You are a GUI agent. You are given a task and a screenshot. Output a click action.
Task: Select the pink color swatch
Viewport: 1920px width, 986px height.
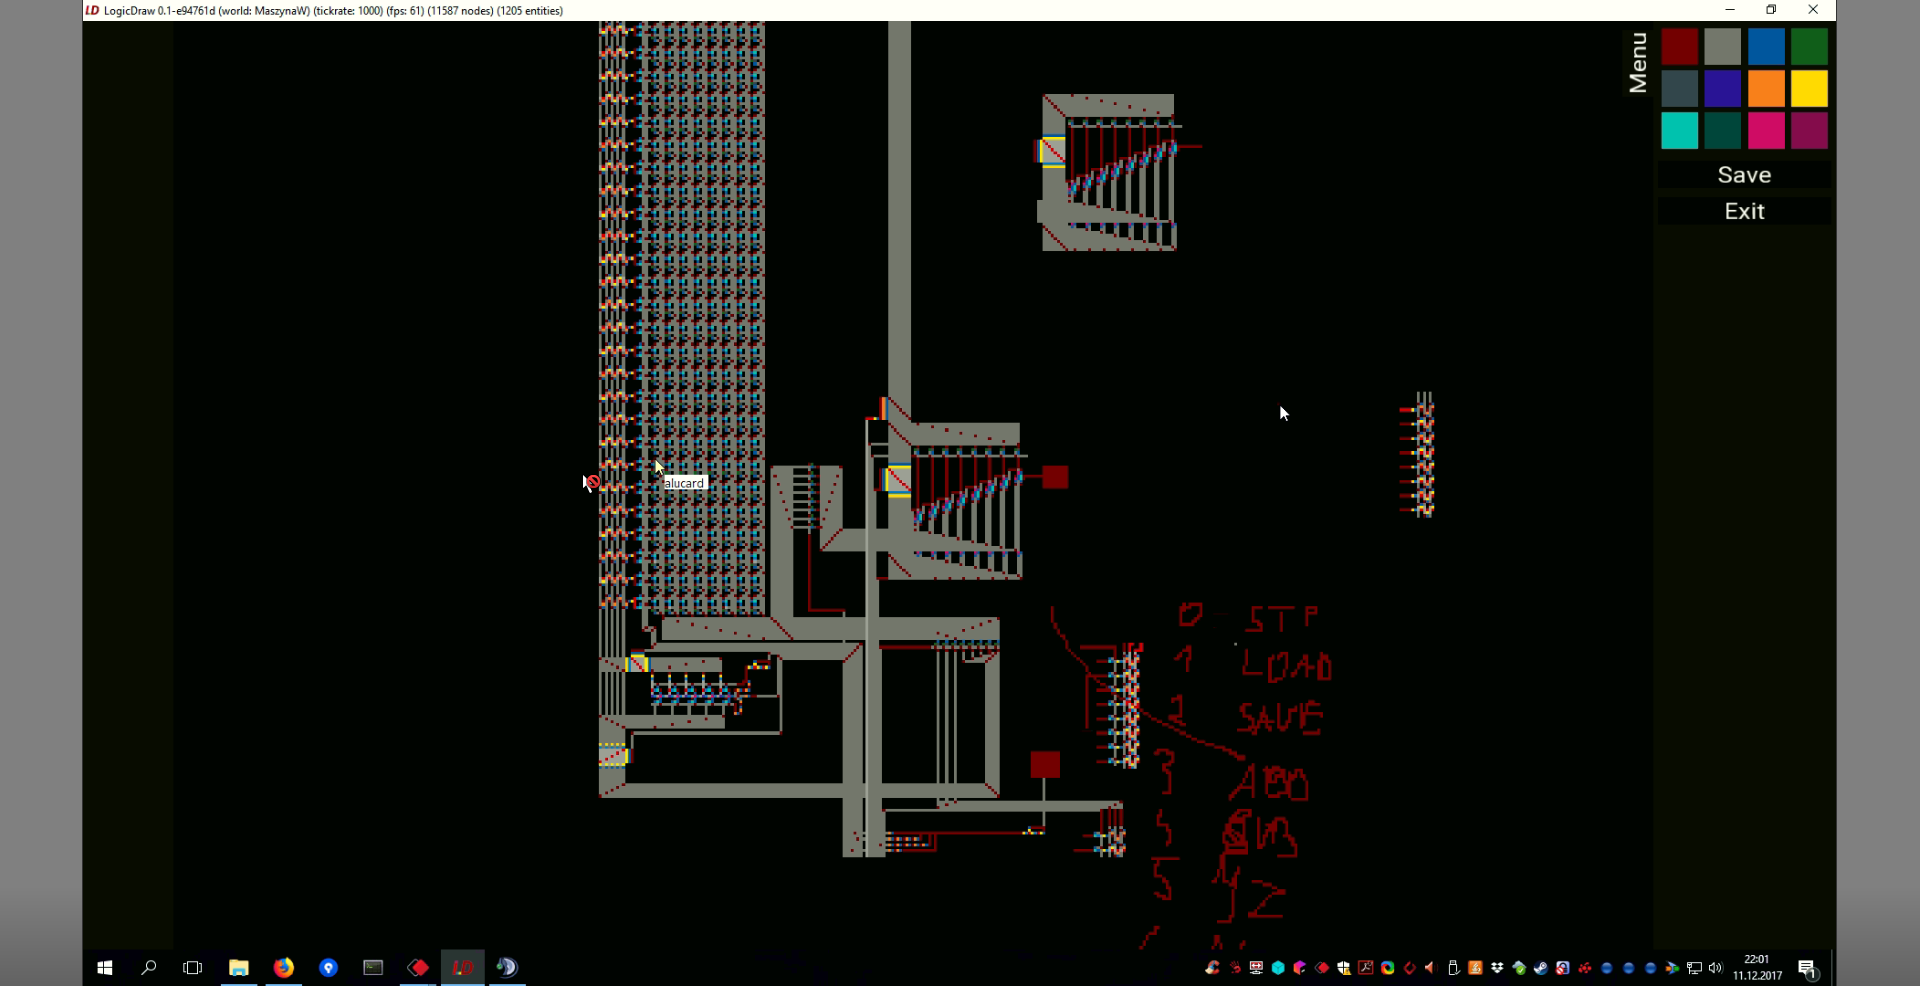tap(1765, 130)
